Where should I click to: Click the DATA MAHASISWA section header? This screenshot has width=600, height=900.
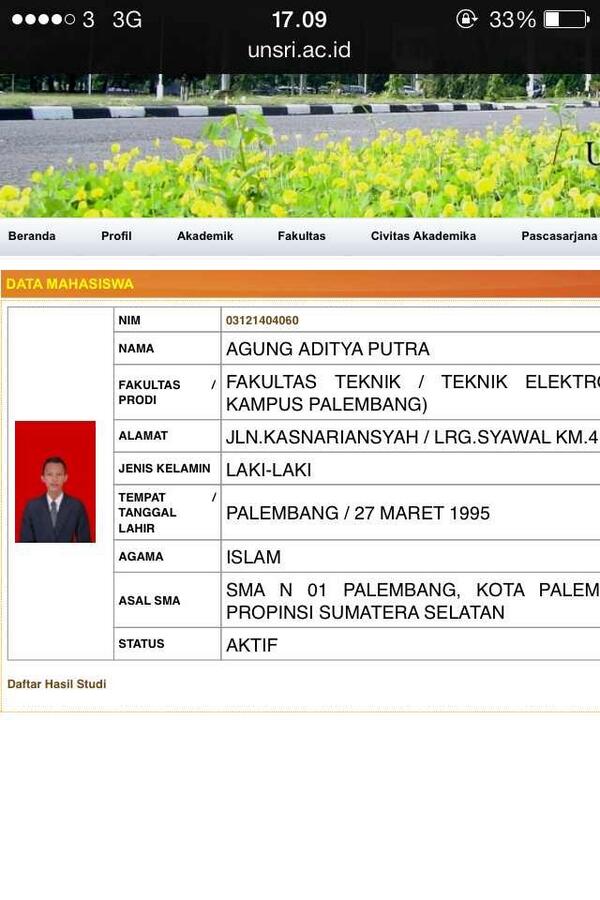click(x=70, y=284)
